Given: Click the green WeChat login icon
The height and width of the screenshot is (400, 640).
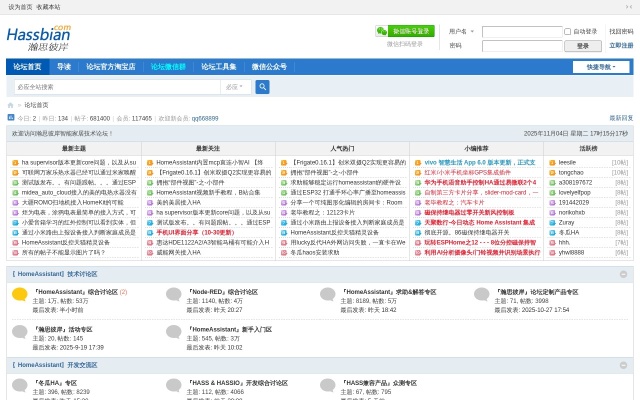Looking at the screenshot, I should pos(381,31).
